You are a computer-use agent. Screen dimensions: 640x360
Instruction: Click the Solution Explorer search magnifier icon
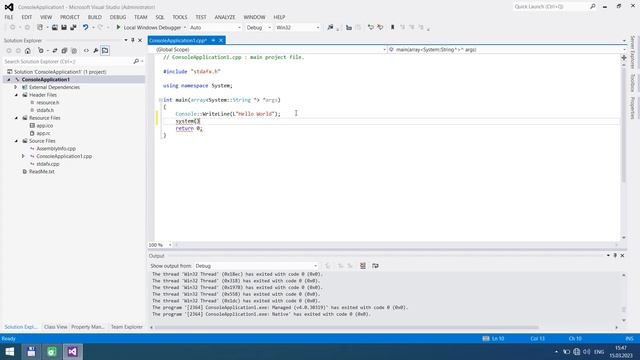pyautogui.click(x=136, y=61)
